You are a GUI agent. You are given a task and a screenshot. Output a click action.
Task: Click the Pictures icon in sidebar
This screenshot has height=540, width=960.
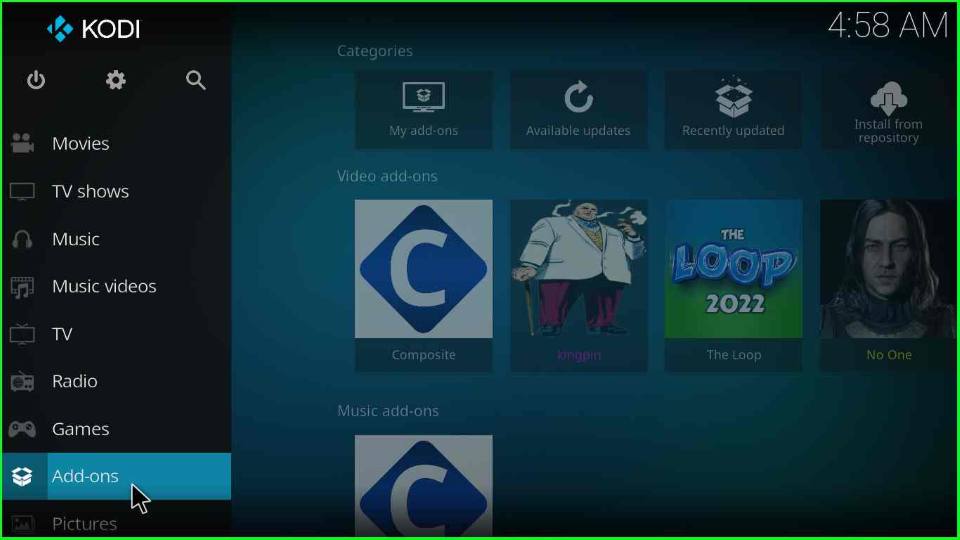pyautogui.click(x=23, y=524)
